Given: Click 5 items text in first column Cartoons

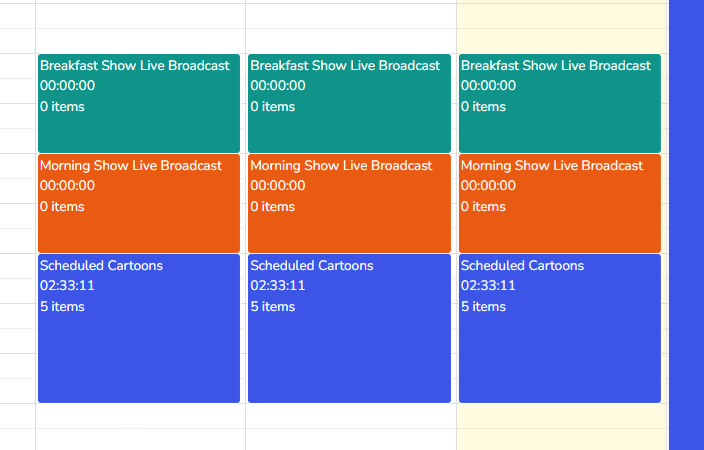Looking at the screenshot, I should (62, 306).
